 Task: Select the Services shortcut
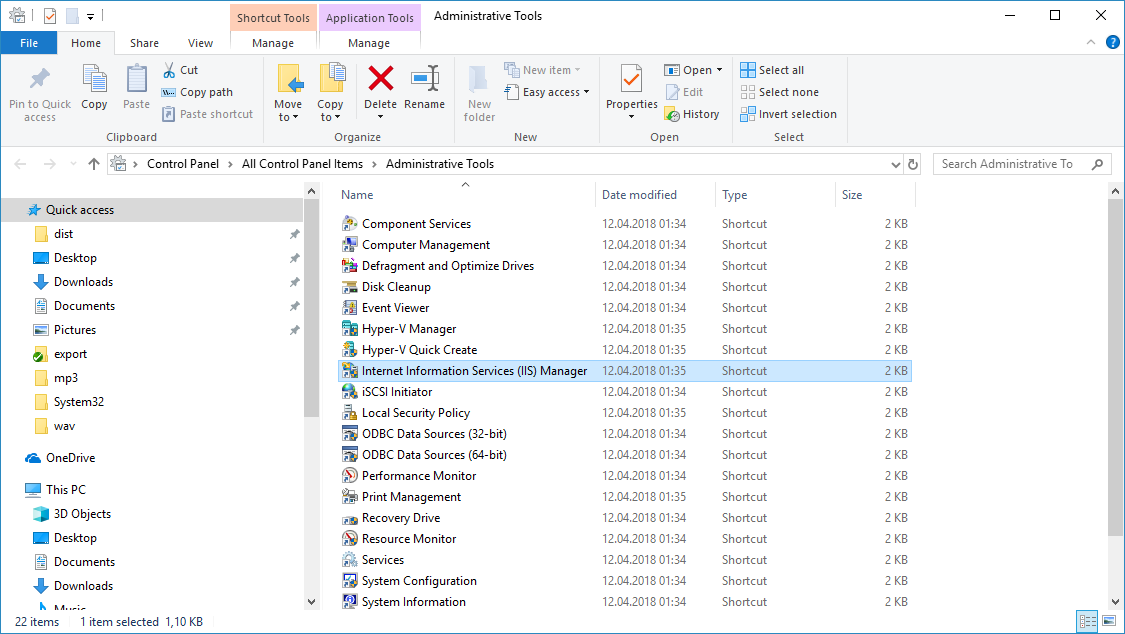pyautogui.click(x=383, y=560)
